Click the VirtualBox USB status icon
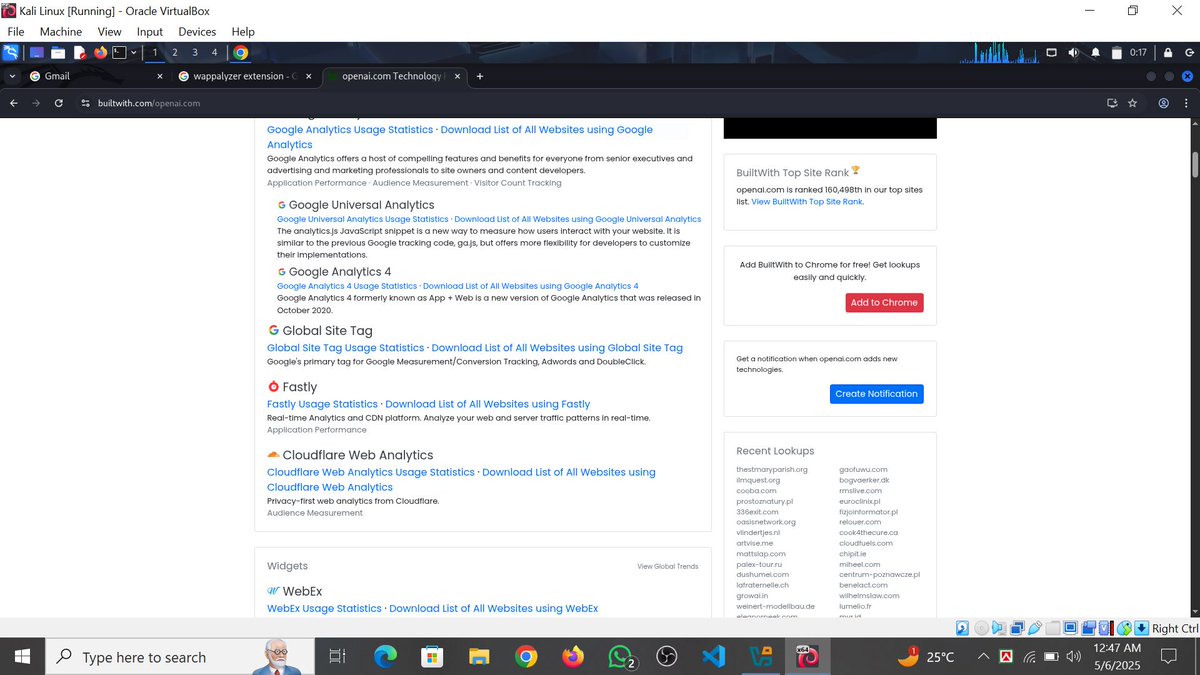1200x675 pixels. coord(1034,628)
